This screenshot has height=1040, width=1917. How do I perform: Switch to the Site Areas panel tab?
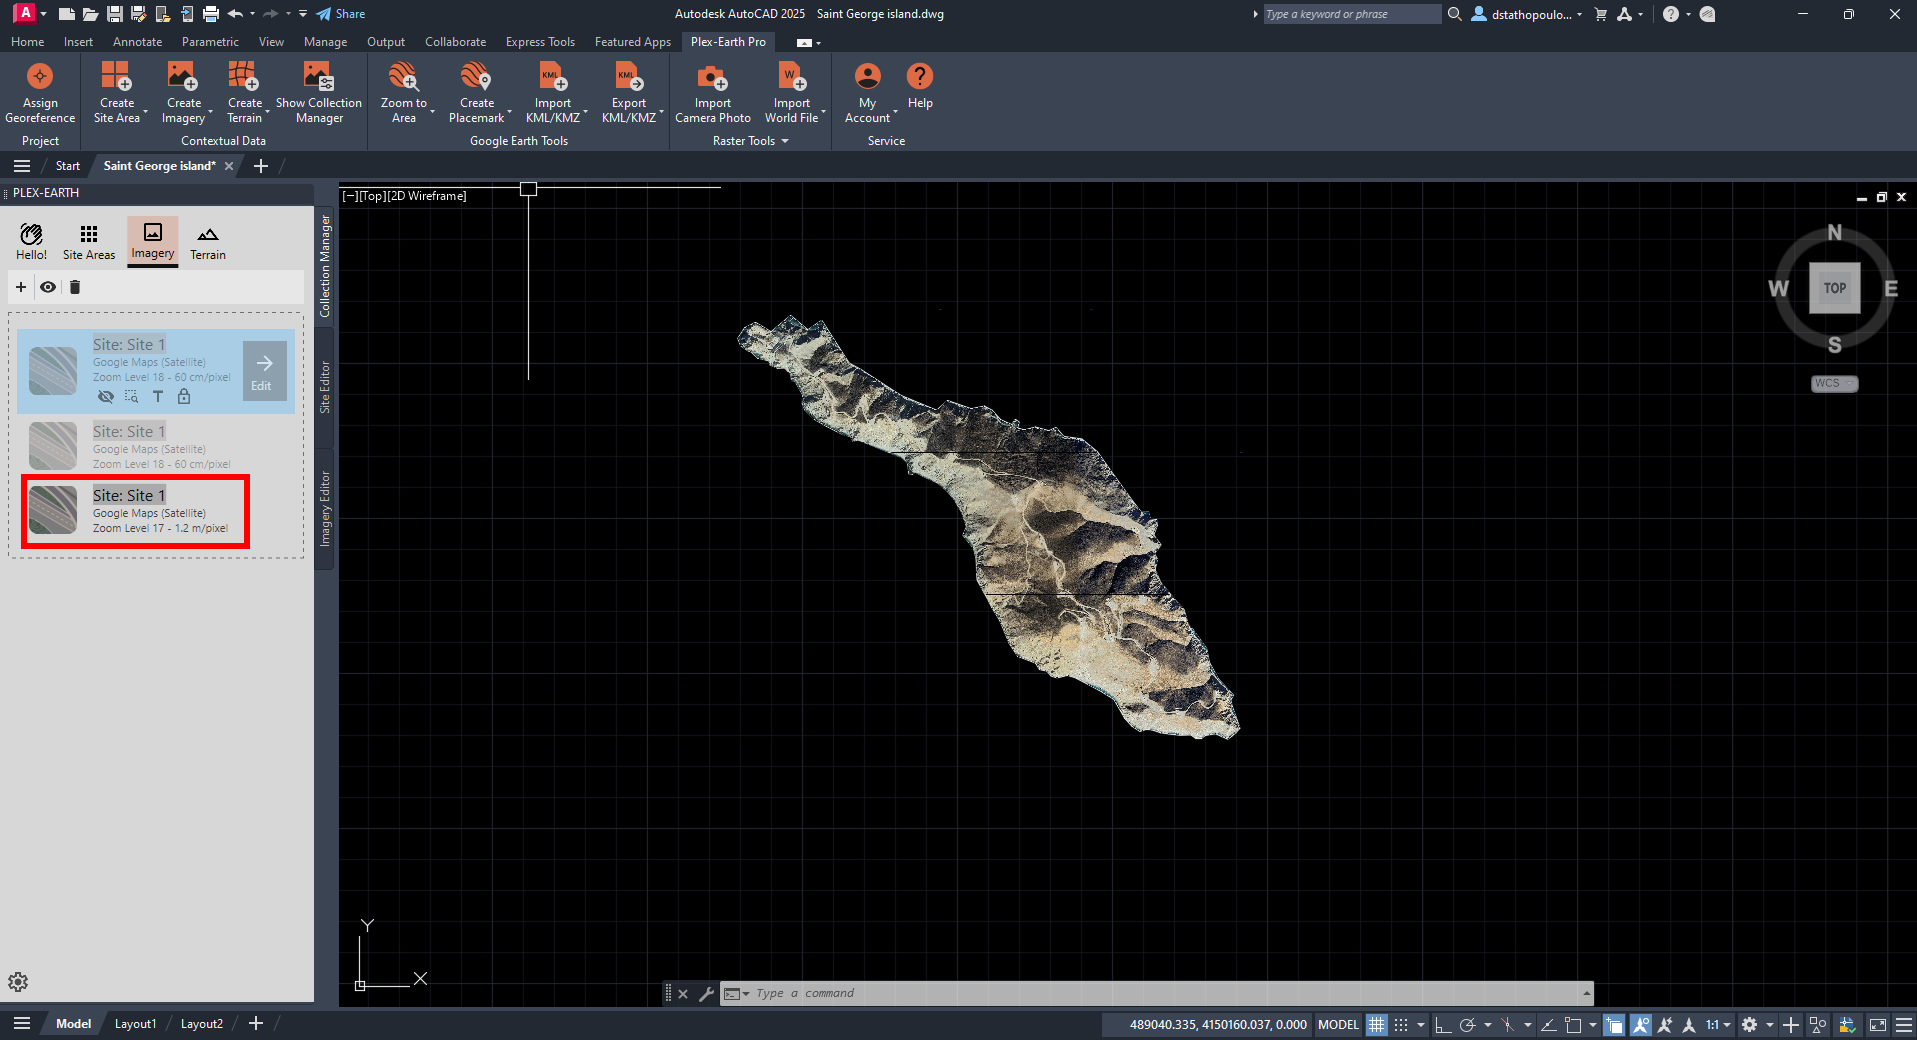(x=89, y=242)
